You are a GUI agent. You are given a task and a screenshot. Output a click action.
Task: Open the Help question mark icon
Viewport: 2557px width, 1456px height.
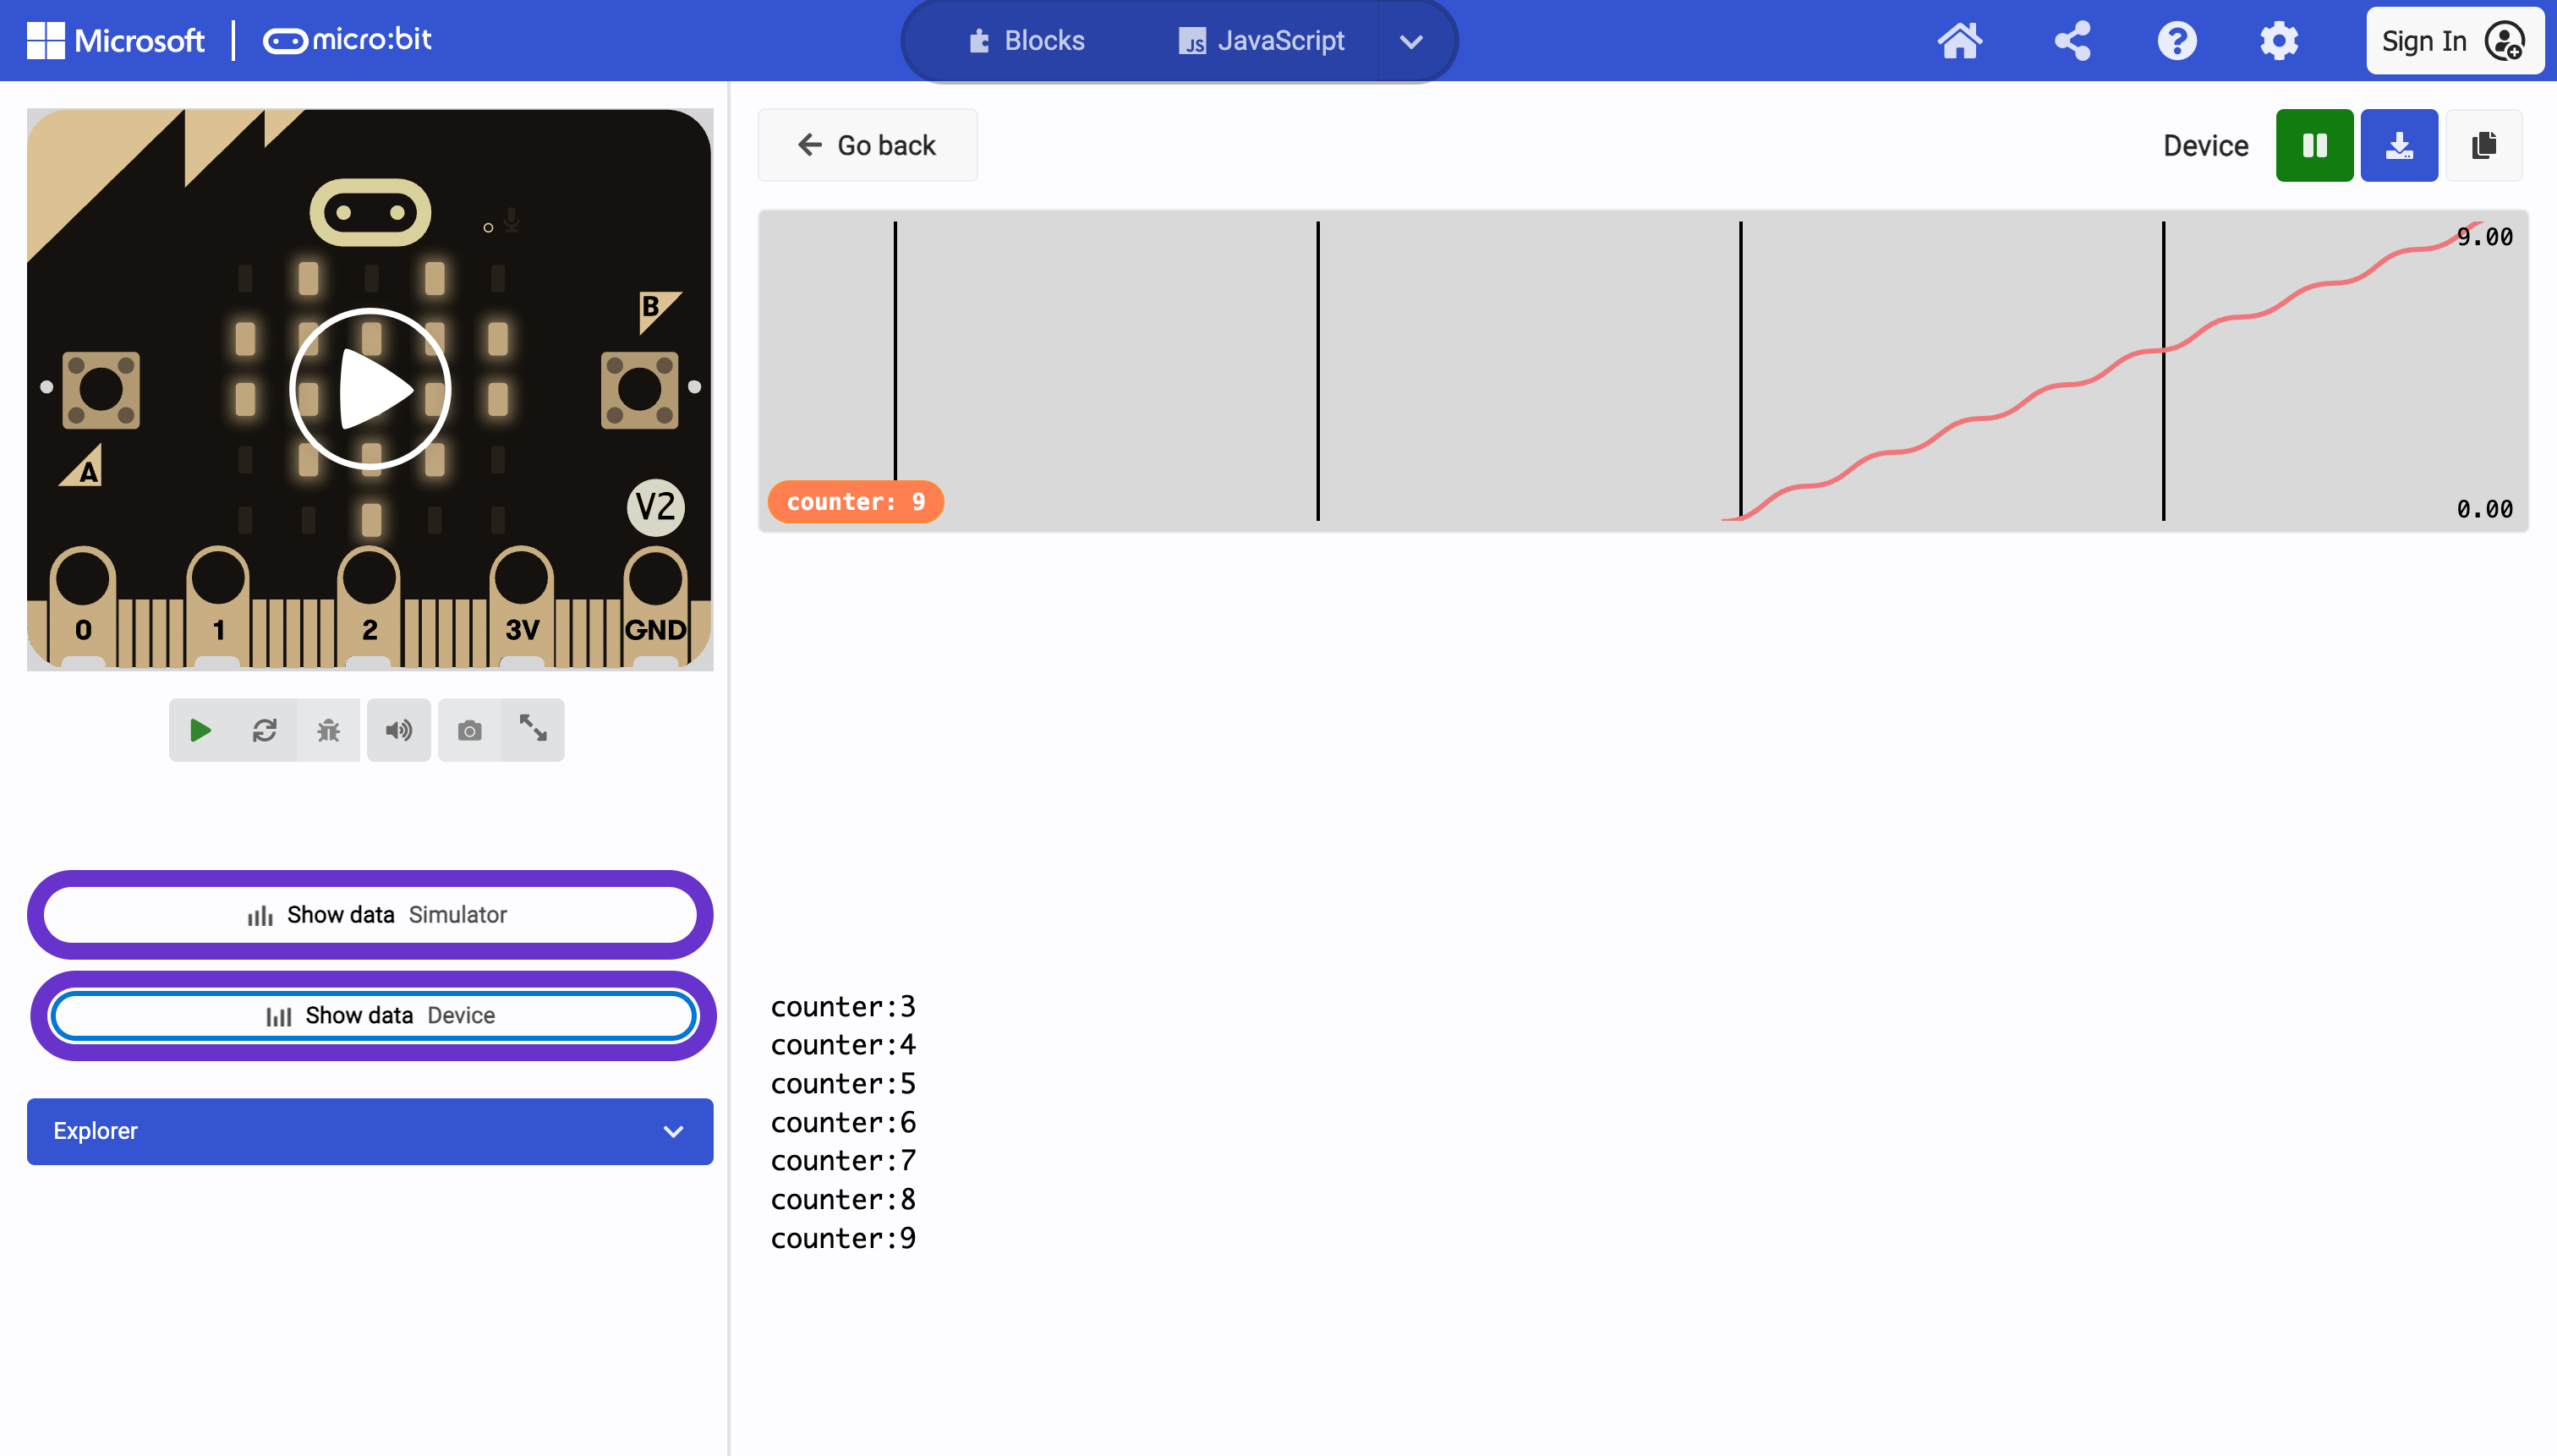pyautogui.click(x=2176, y=41)
